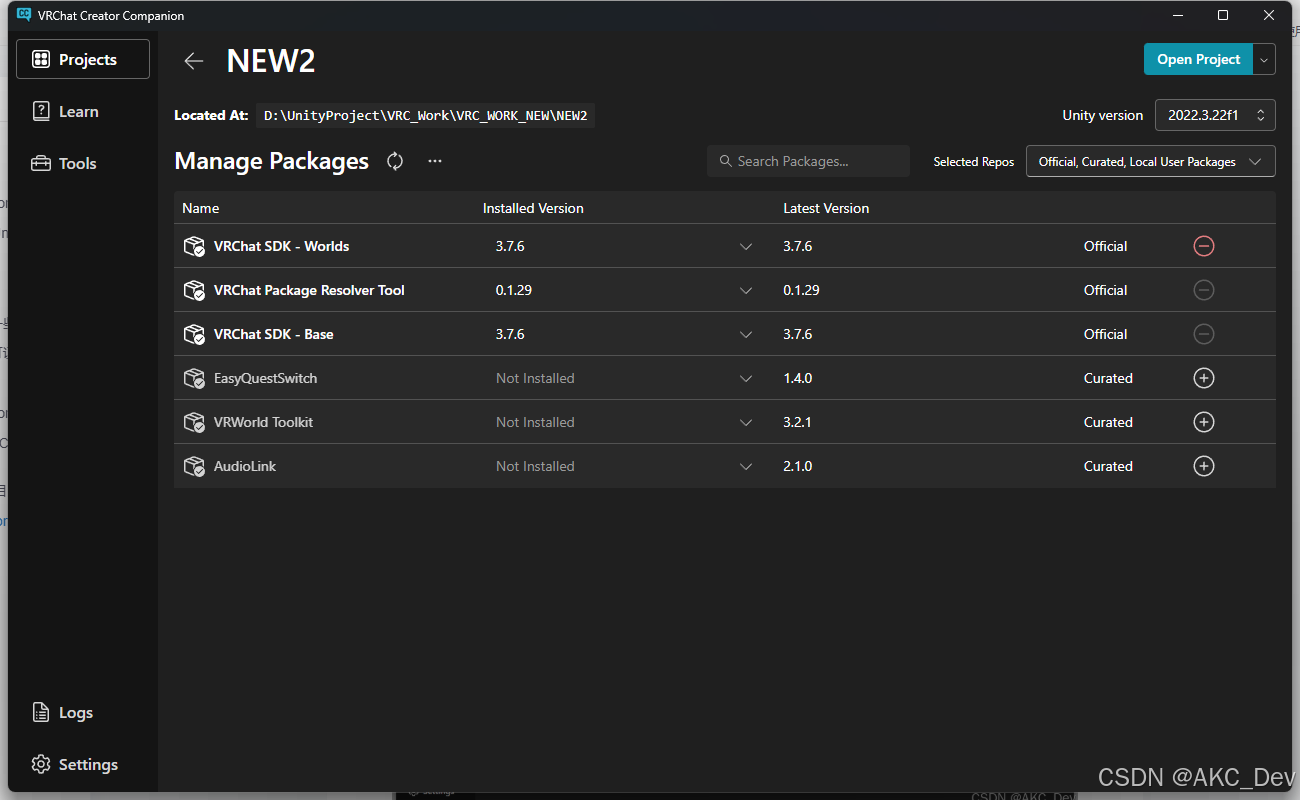Switch to the Projects section

point(83,59)
